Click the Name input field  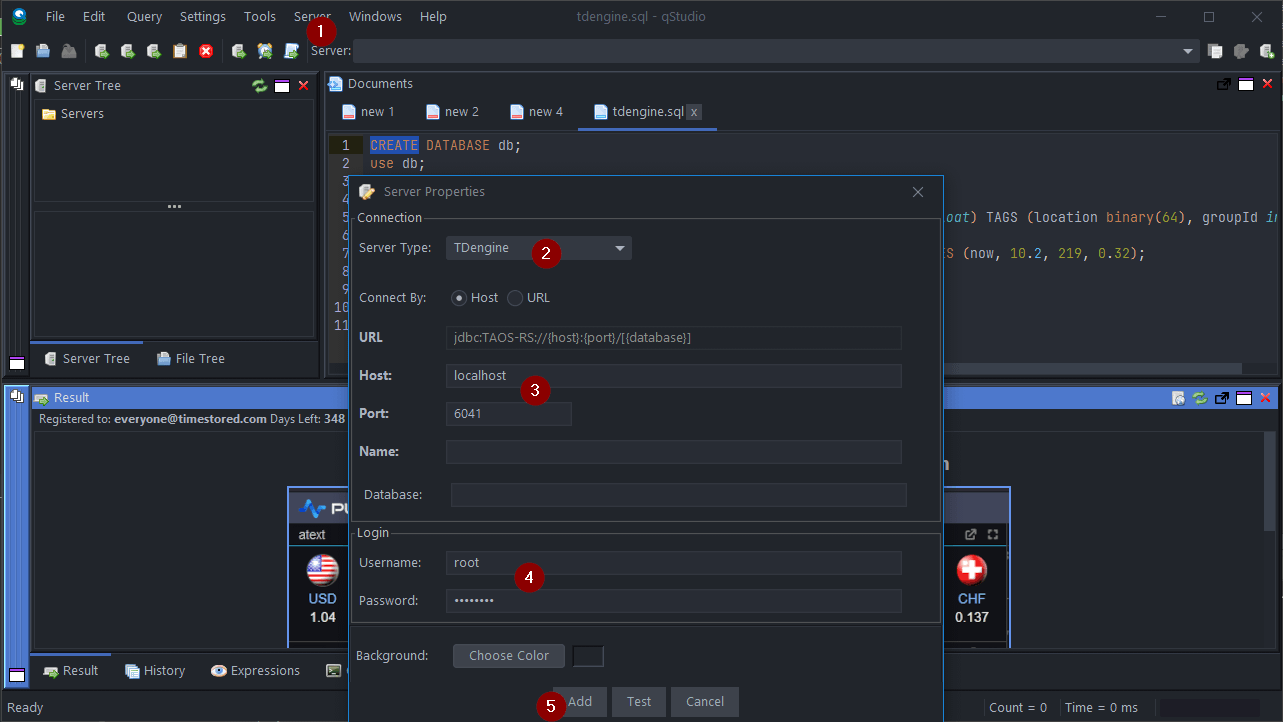click(674, 452)
